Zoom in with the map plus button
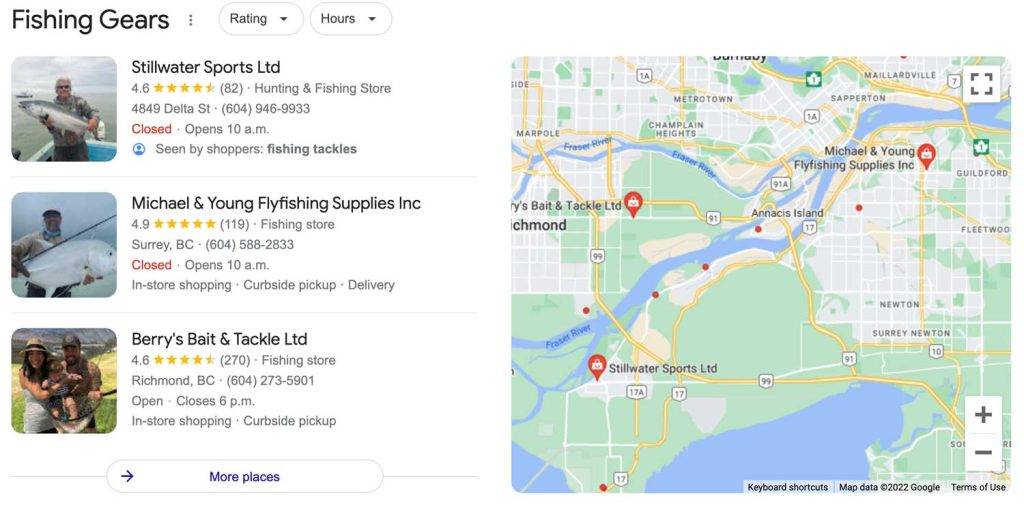The image size is (1024, 505). pyautogui.click(x=983, y=415)
